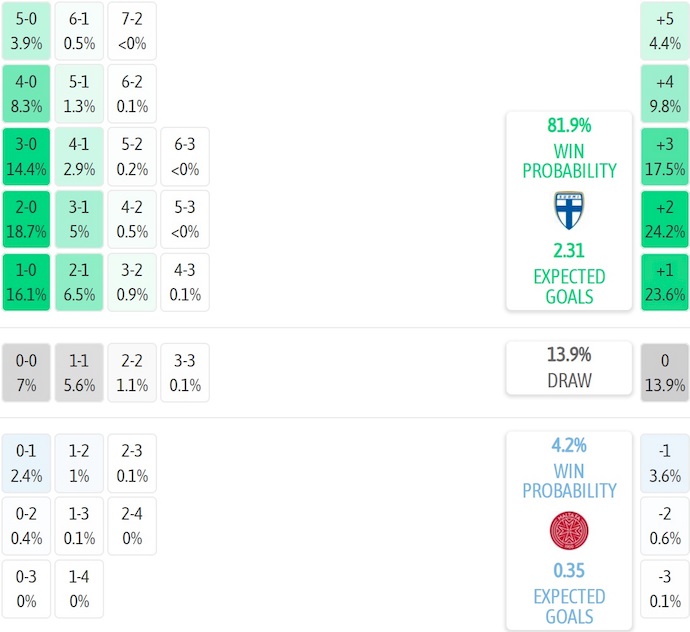Pick the 1-1 draw score tile
690x632 pixels.
coord(79,373)
